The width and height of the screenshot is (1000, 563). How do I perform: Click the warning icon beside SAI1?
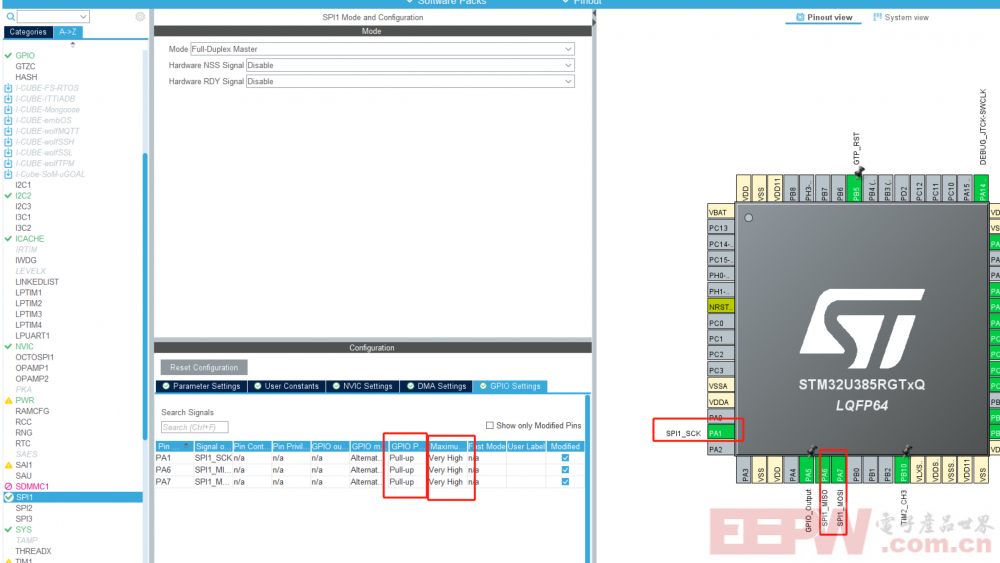pos(8,465)
